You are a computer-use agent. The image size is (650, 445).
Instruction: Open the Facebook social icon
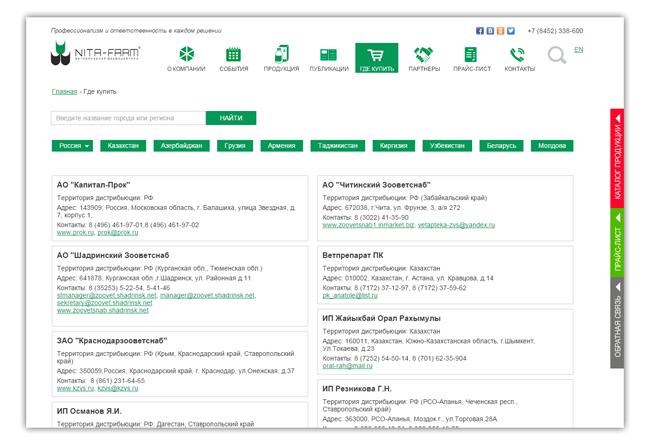[480, 31]
